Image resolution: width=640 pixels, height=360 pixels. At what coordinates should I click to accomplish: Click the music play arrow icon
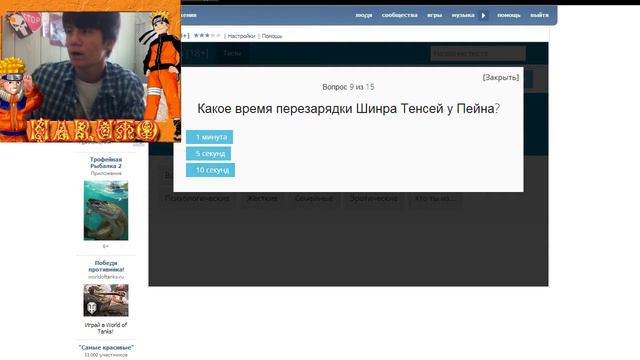pyautogui.click(x=483, y=16)
